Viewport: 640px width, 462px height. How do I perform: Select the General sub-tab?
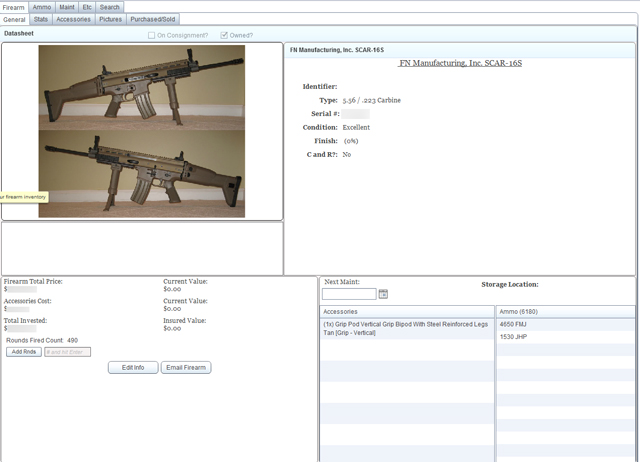[15, 20]
